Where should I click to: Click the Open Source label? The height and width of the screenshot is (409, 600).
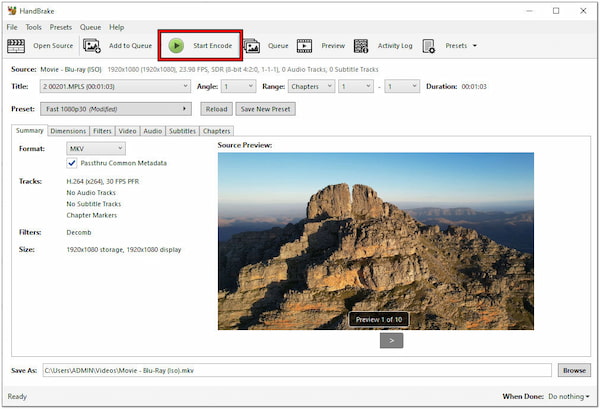(53, 46)
